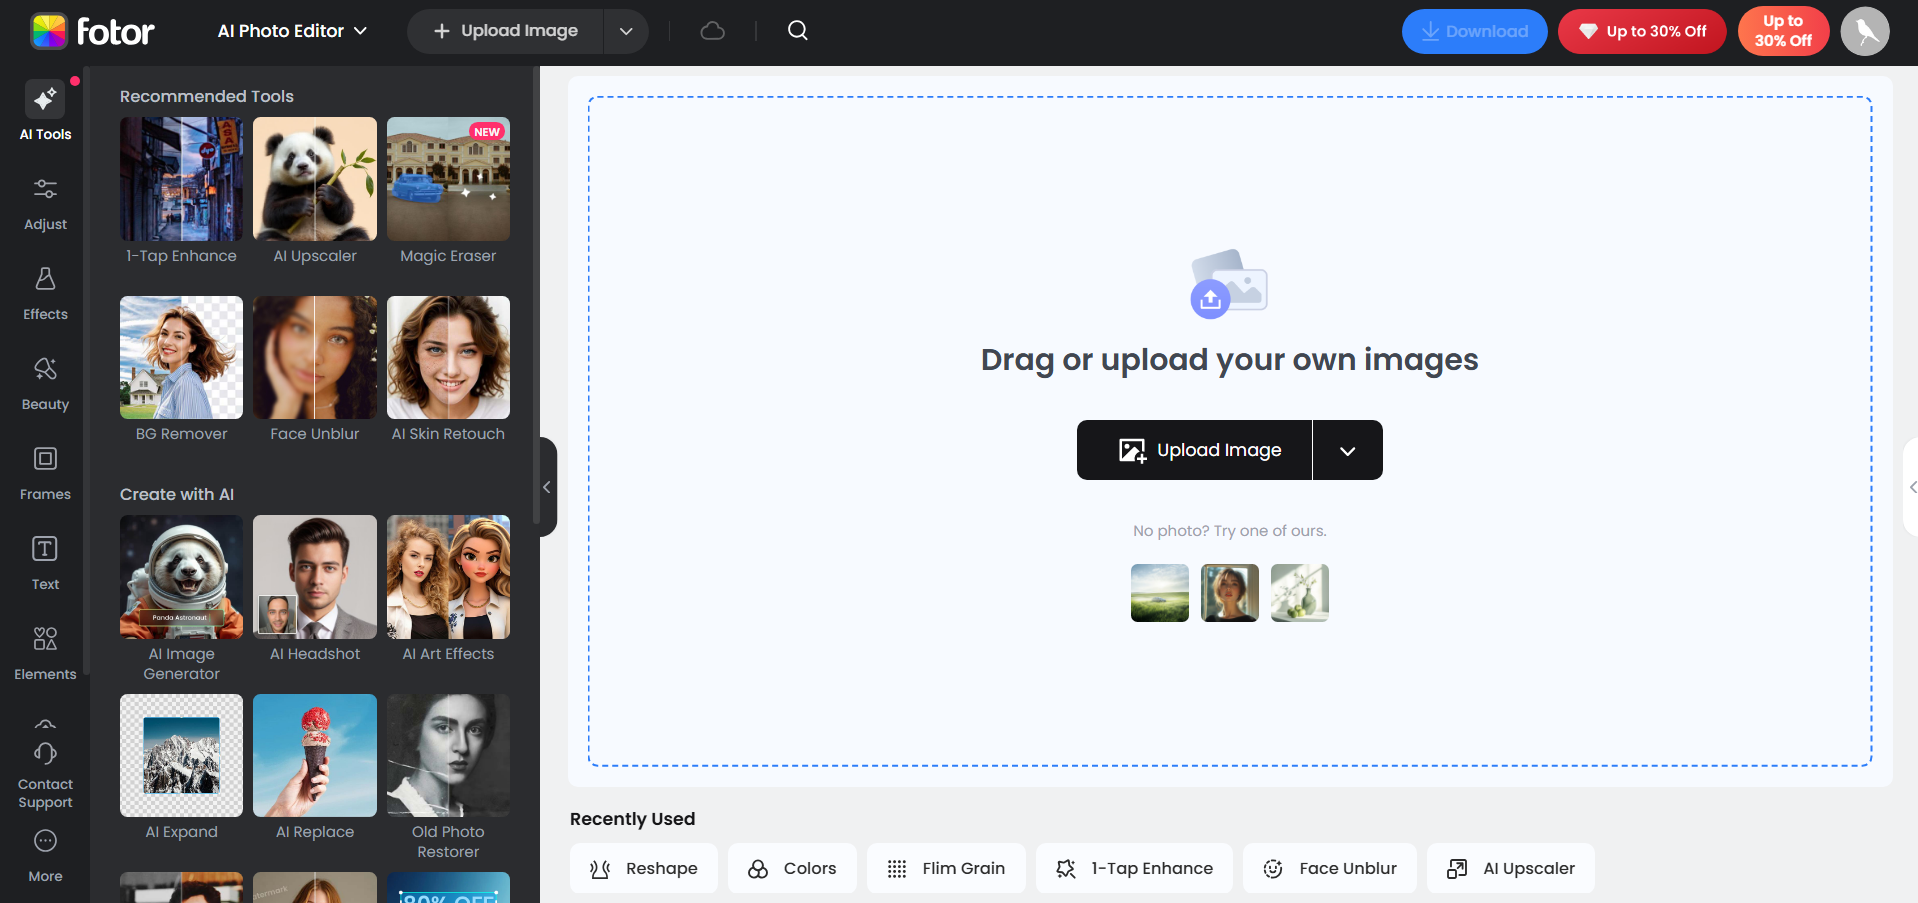Expand the top bar Upload Image arrow
The height and width of the screenshot is (903, 1918).
(626, 31)
